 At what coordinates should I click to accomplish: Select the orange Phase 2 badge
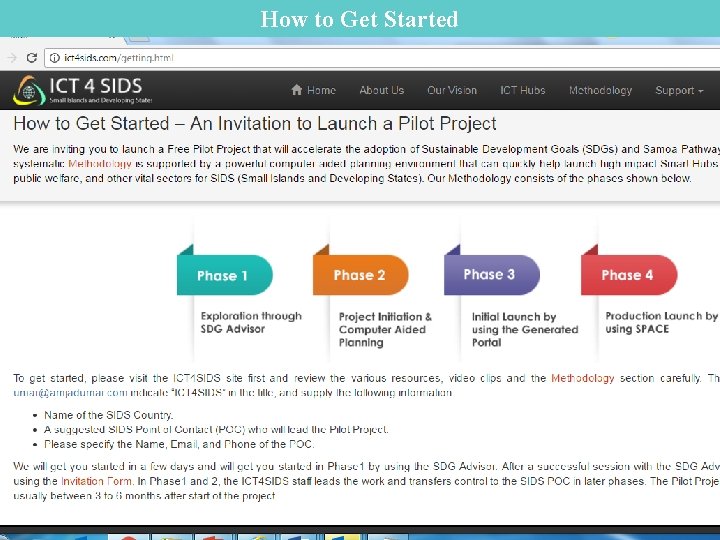[360, 275]
